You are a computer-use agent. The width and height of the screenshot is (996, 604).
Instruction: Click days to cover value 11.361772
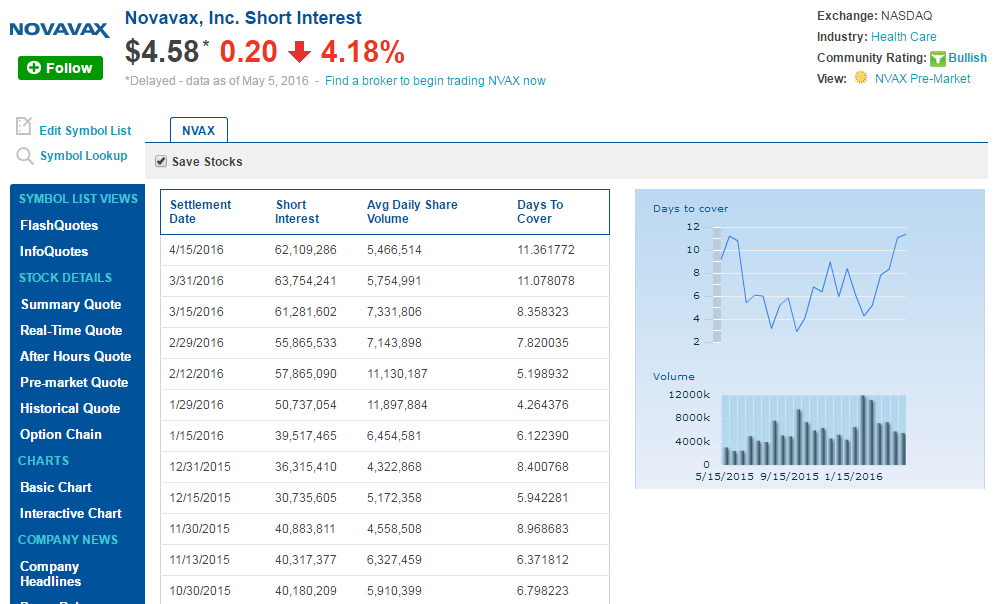(x=546, y=250)
